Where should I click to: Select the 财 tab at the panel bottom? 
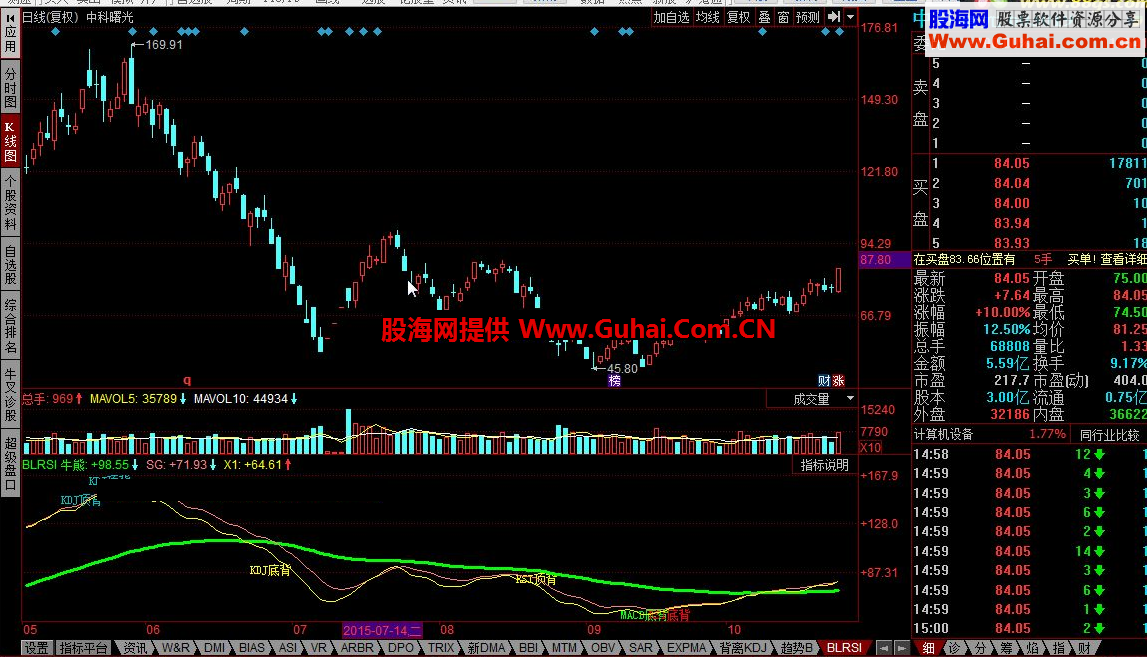click(1084, 648)
